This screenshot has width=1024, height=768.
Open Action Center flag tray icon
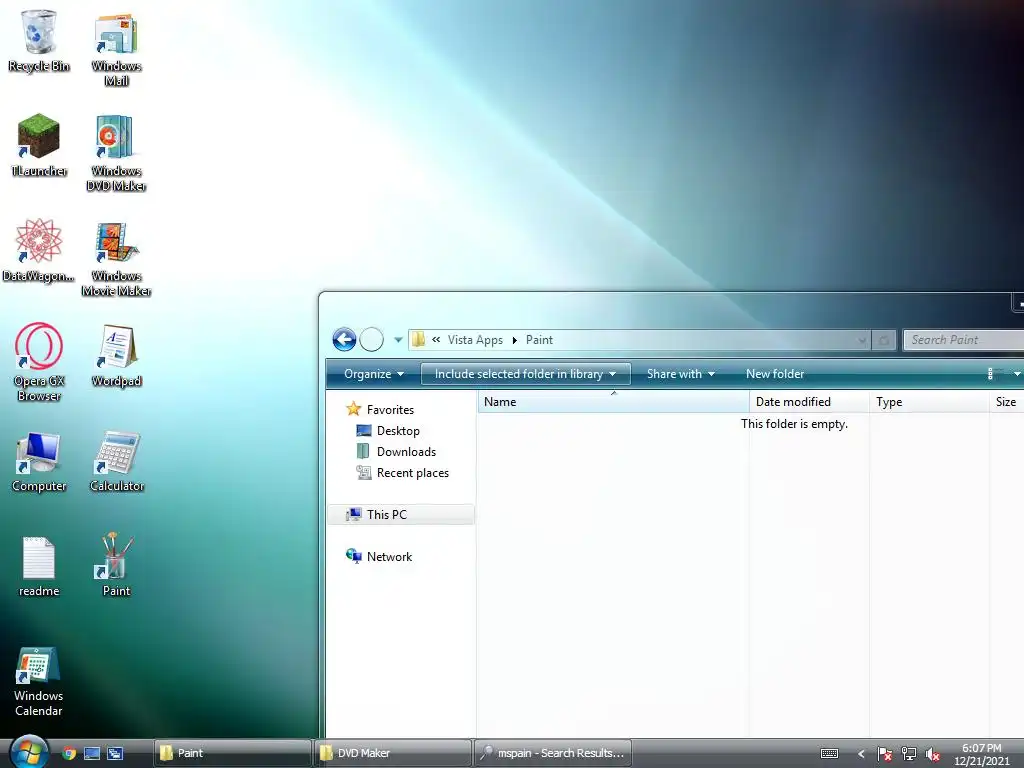pyautogui.click(x=884, y=754)
